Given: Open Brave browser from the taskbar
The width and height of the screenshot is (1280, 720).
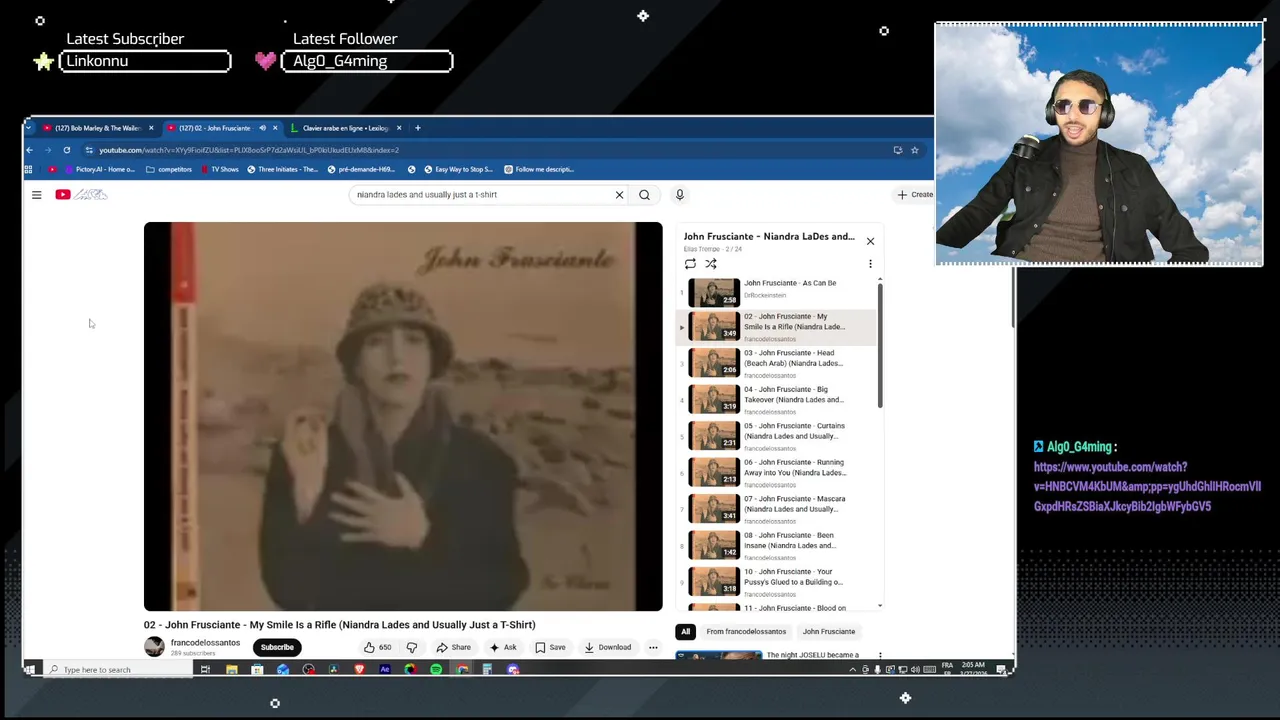Looking at the screenshot, I should click(359, 670).
